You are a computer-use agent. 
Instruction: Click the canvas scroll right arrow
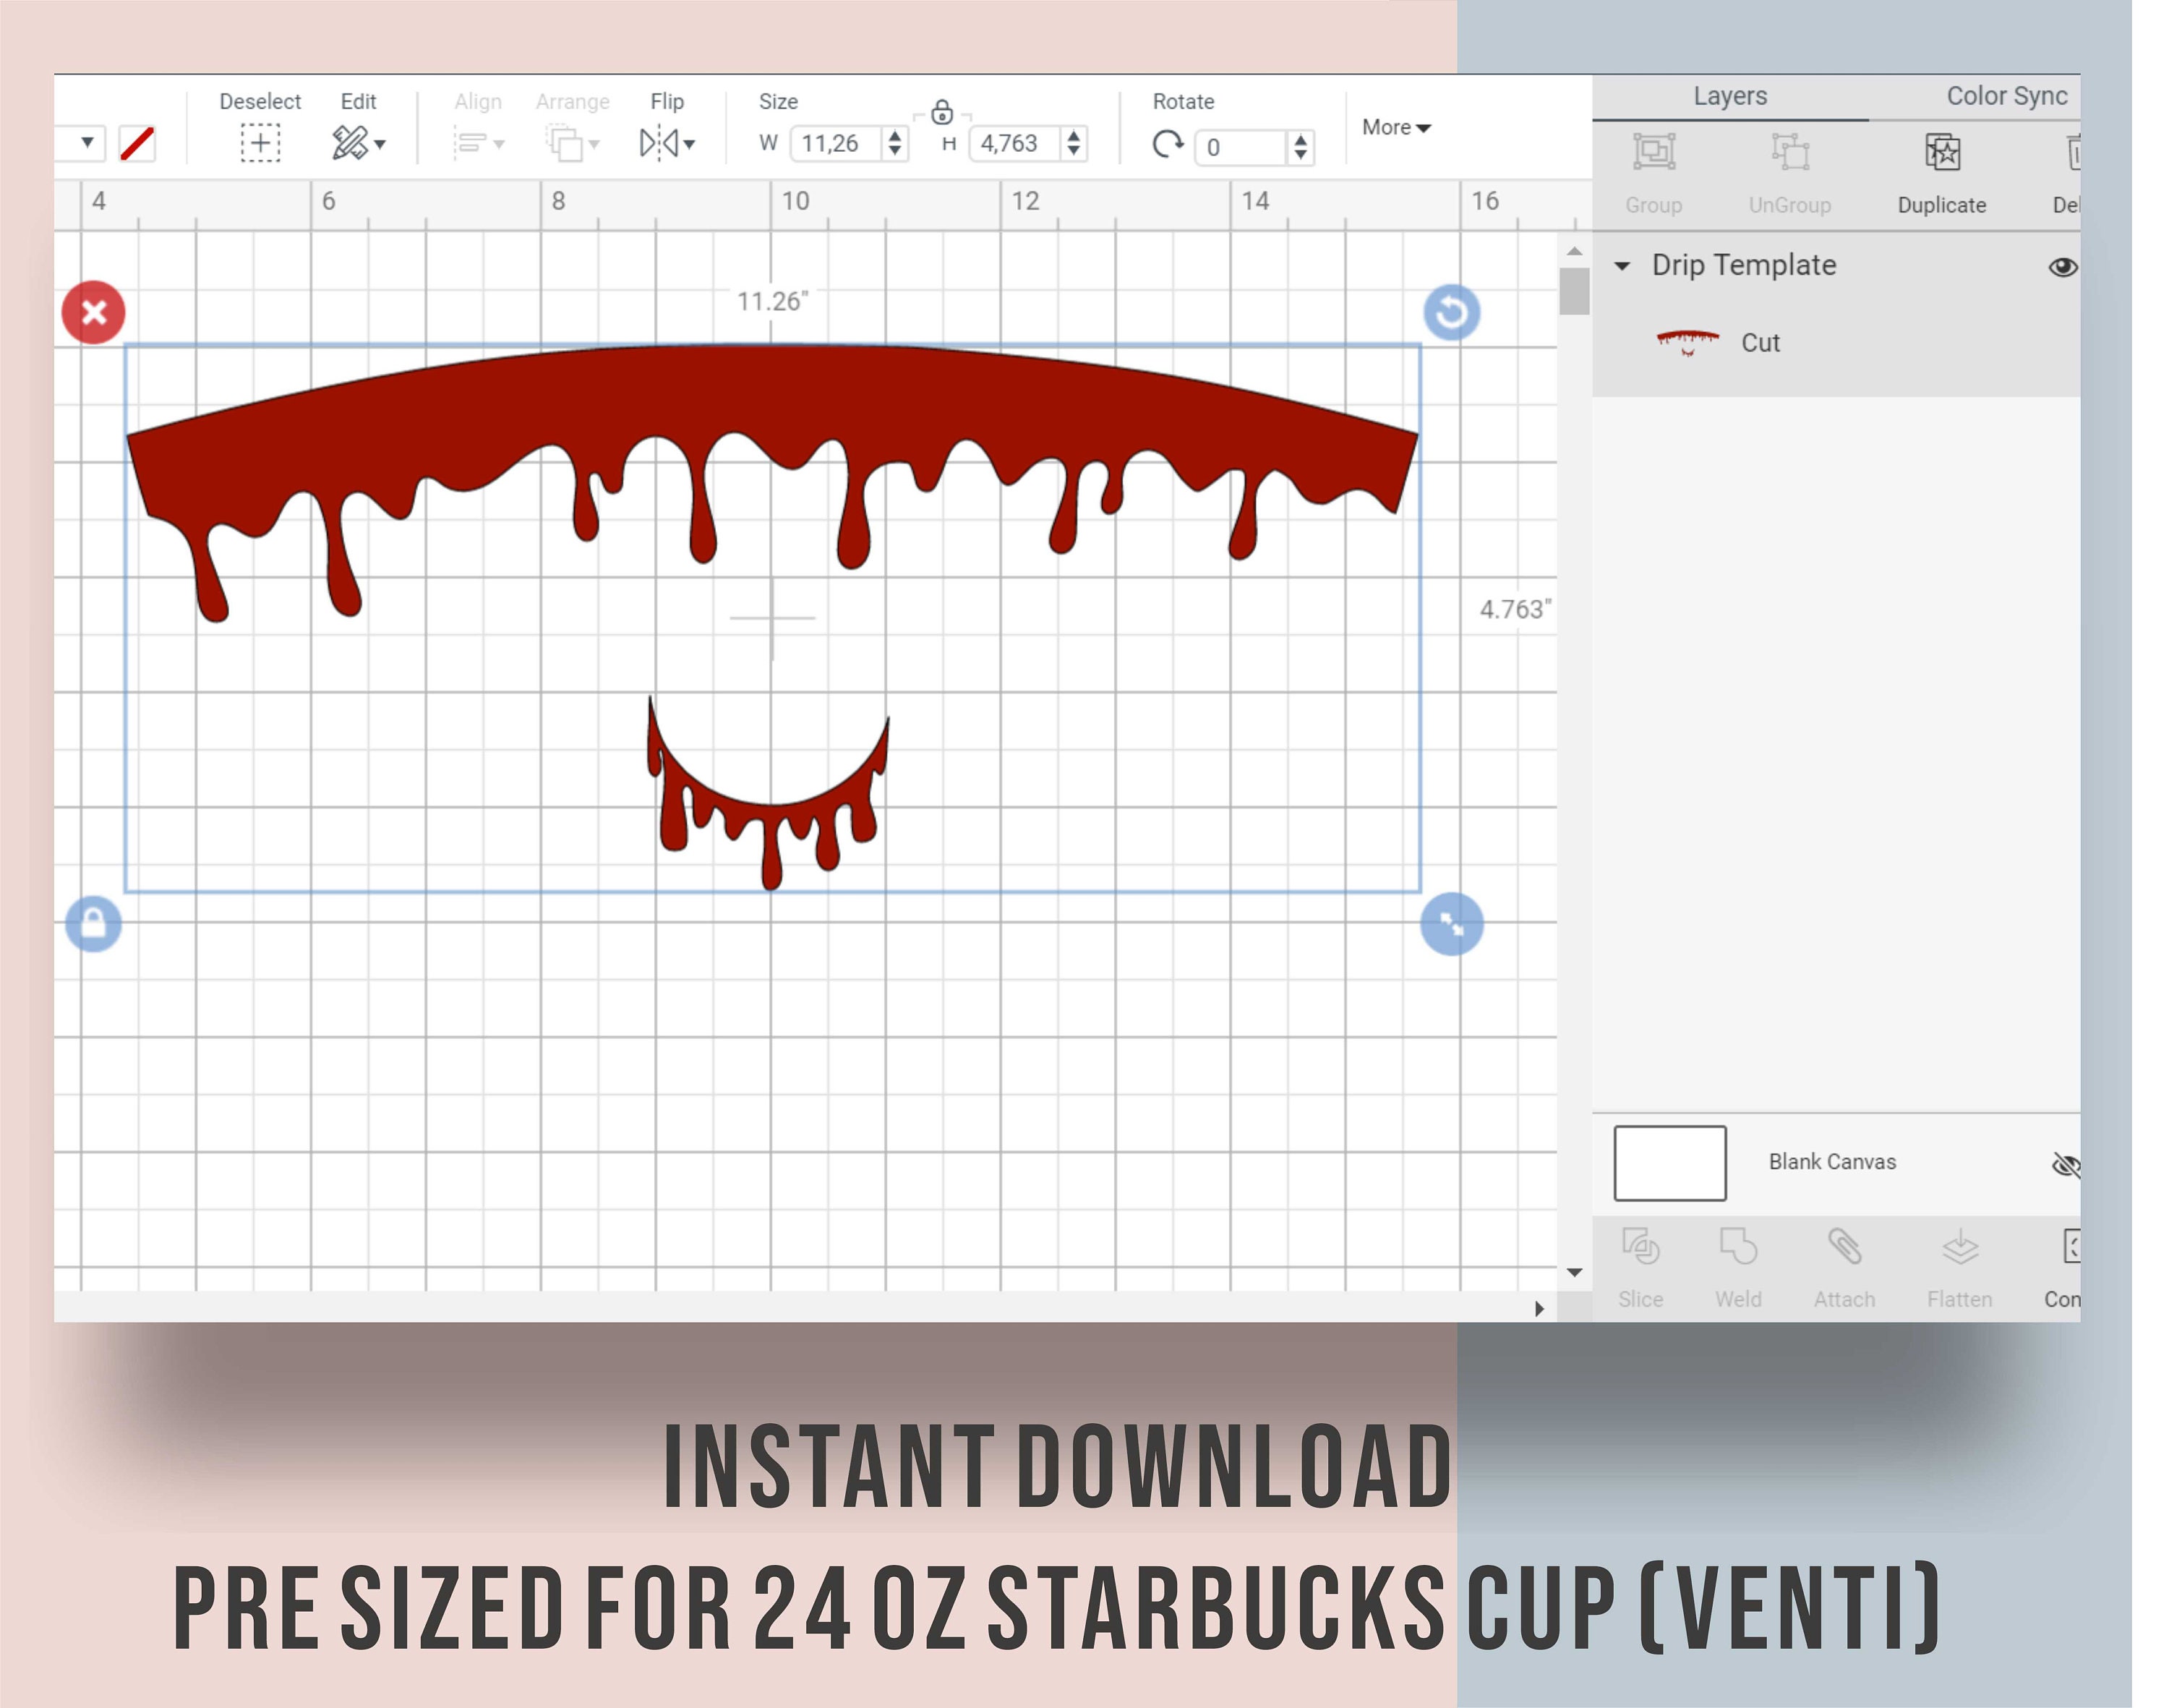1540,1308
